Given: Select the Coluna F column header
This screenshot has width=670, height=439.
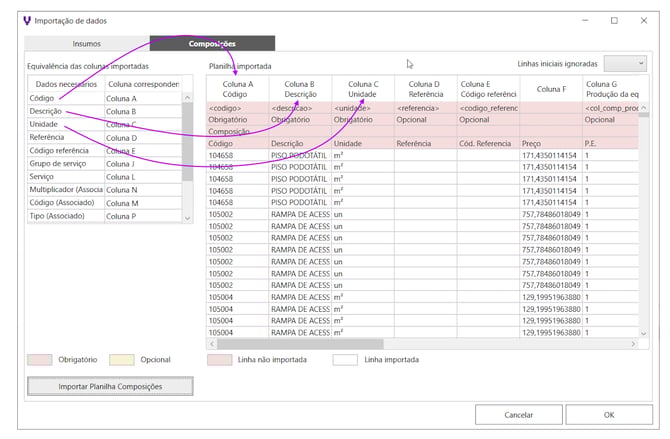Looking at the screenshot, I should point(549,89).
